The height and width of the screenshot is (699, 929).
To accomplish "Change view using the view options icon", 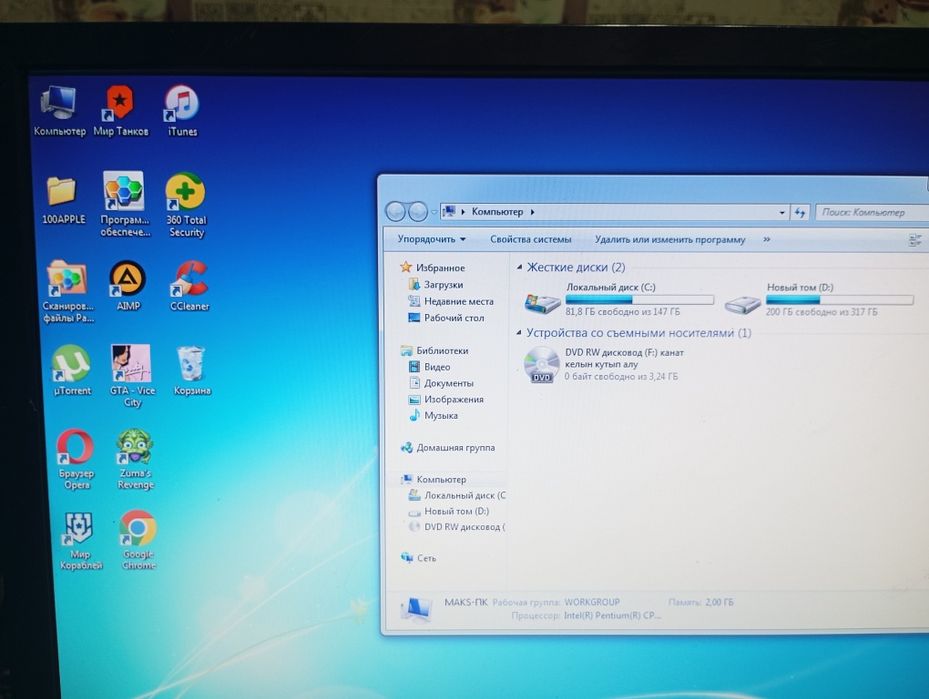I will tap(915, 240).
